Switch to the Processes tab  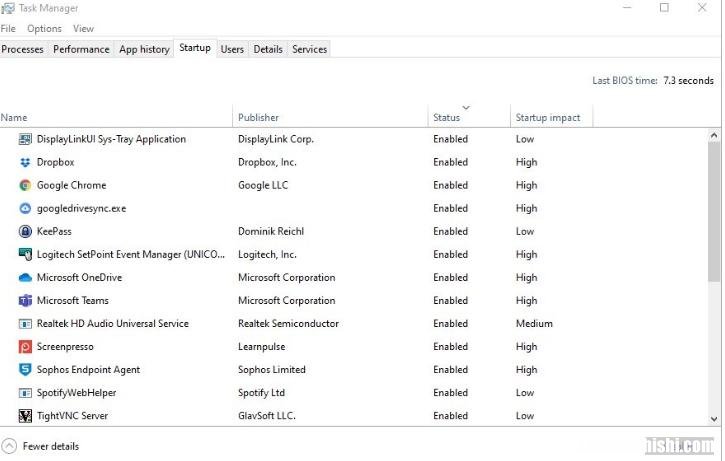click(23, 49)
